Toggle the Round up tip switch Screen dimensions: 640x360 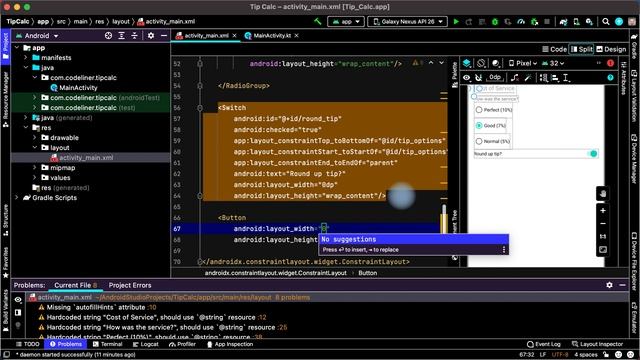point(593,154)
